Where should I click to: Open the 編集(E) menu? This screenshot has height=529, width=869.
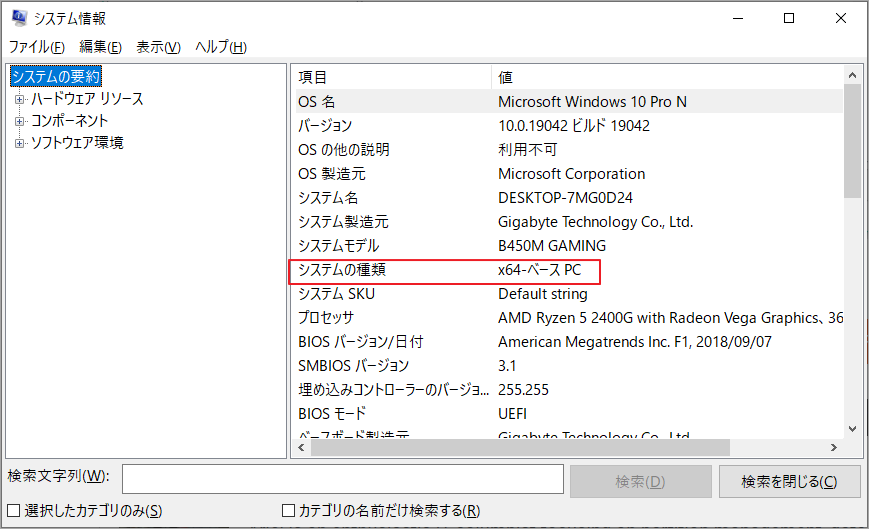(100, 47)
